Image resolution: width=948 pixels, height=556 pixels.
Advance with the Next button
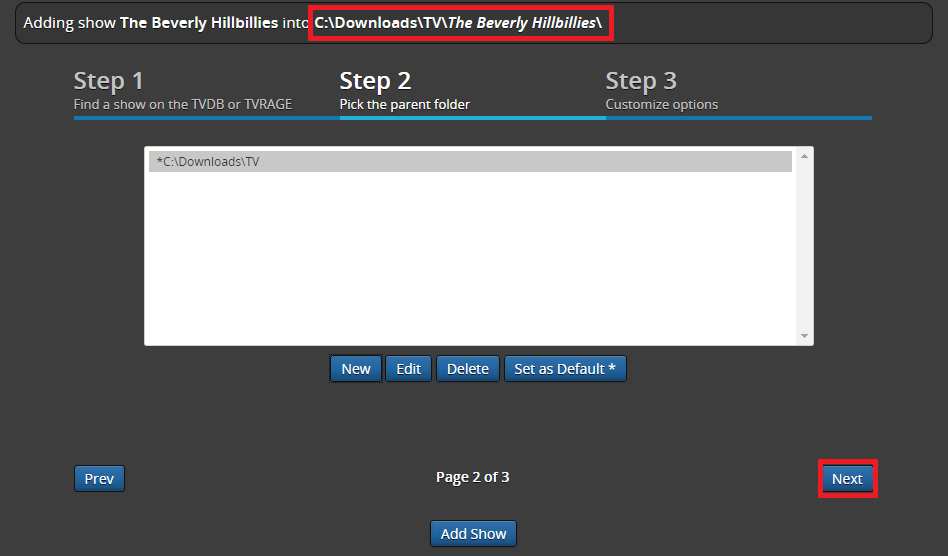pos(847,479)
